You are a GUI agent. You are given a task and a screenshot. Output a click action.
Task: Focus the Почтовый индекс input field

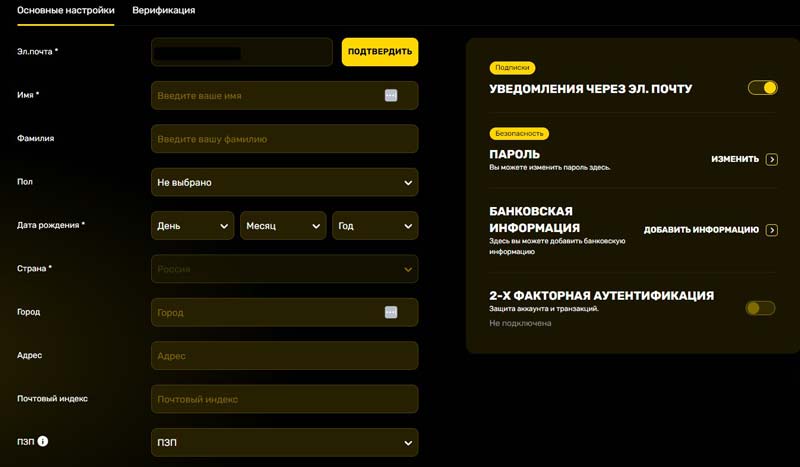tap(284, 399)
